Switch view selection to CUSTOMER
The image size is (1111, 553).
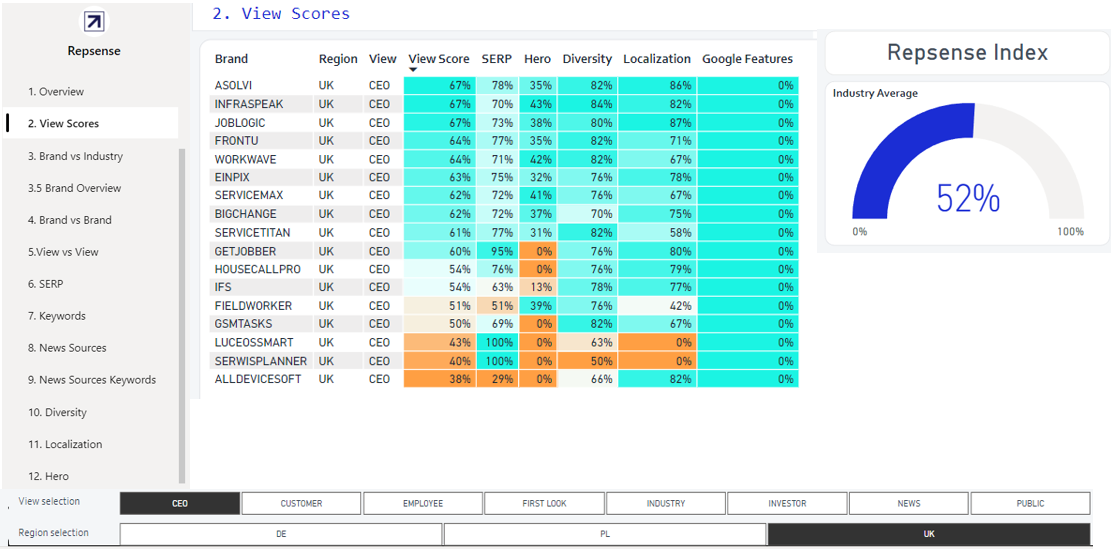click(x=301, y=503)
